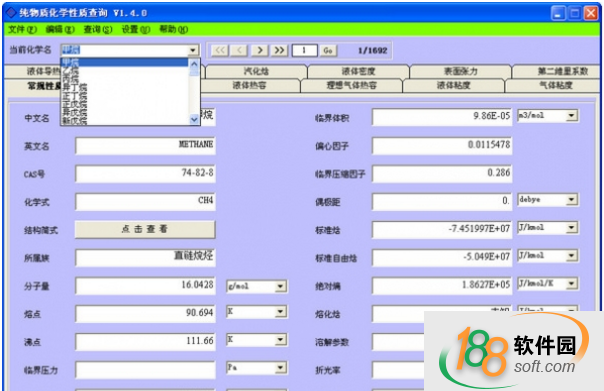Screen dimensions: 604x391
Task: Click the 所属族 field showing 直链烷烃
Action: pos(146,257)
